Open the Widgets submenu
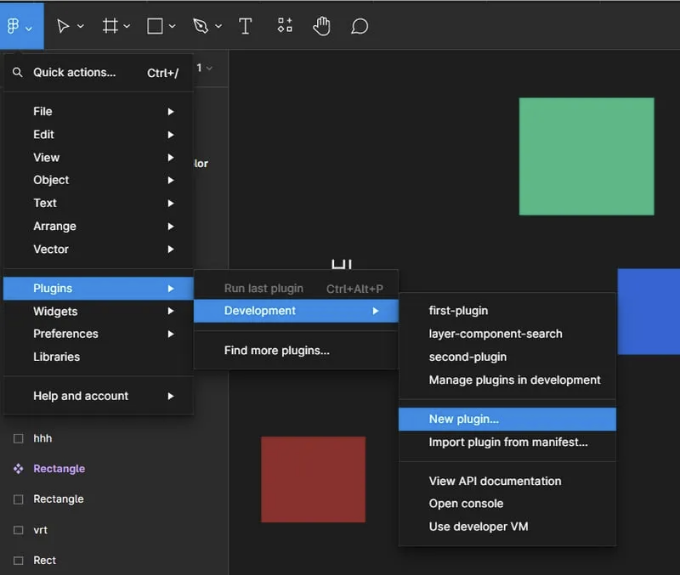The image size is (680, 575). [x=98, y=311]
